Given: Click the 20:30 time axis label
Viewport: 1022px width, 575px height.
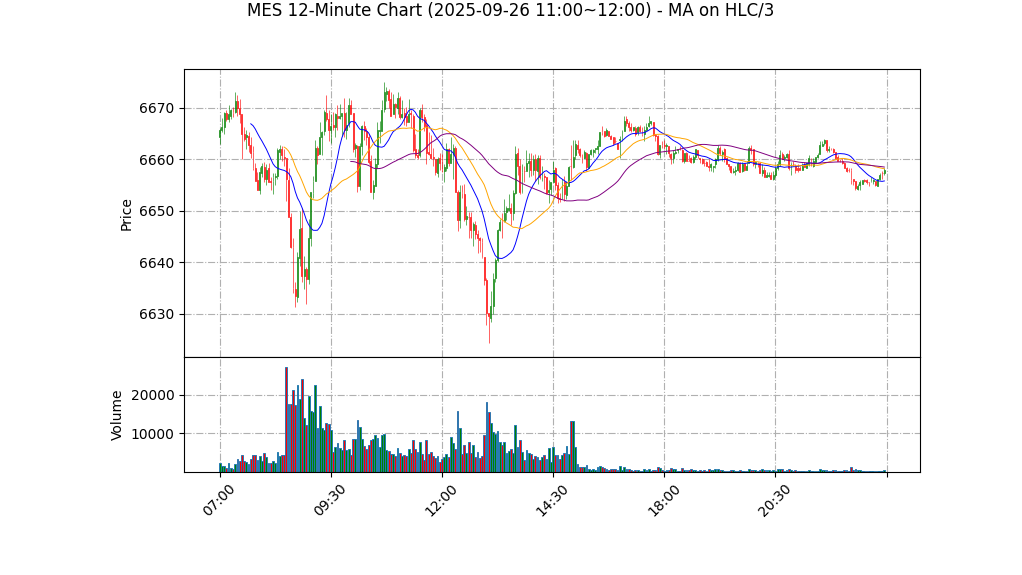Looking at the screenshot, I should point(774,501).
